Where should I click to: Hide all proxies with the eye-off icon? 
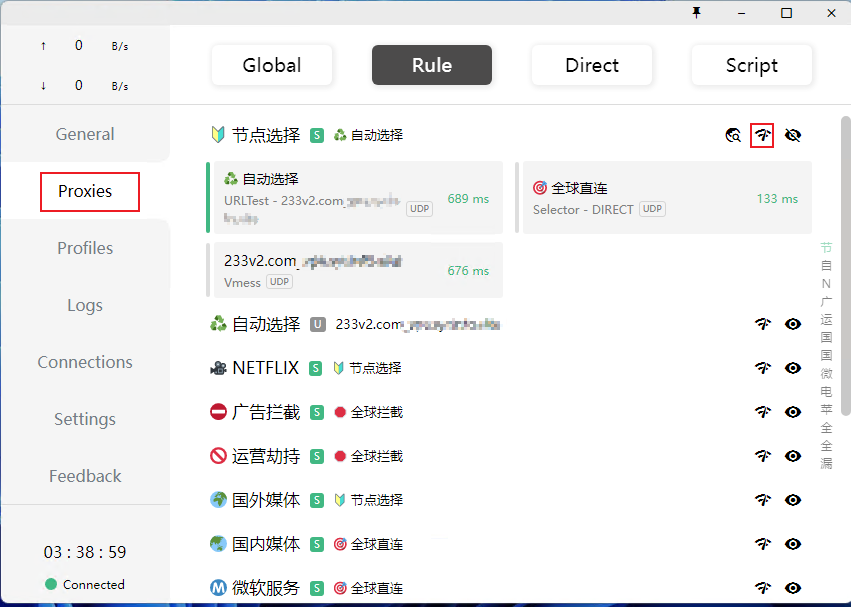pyautogui.click(x=793, y=135)
